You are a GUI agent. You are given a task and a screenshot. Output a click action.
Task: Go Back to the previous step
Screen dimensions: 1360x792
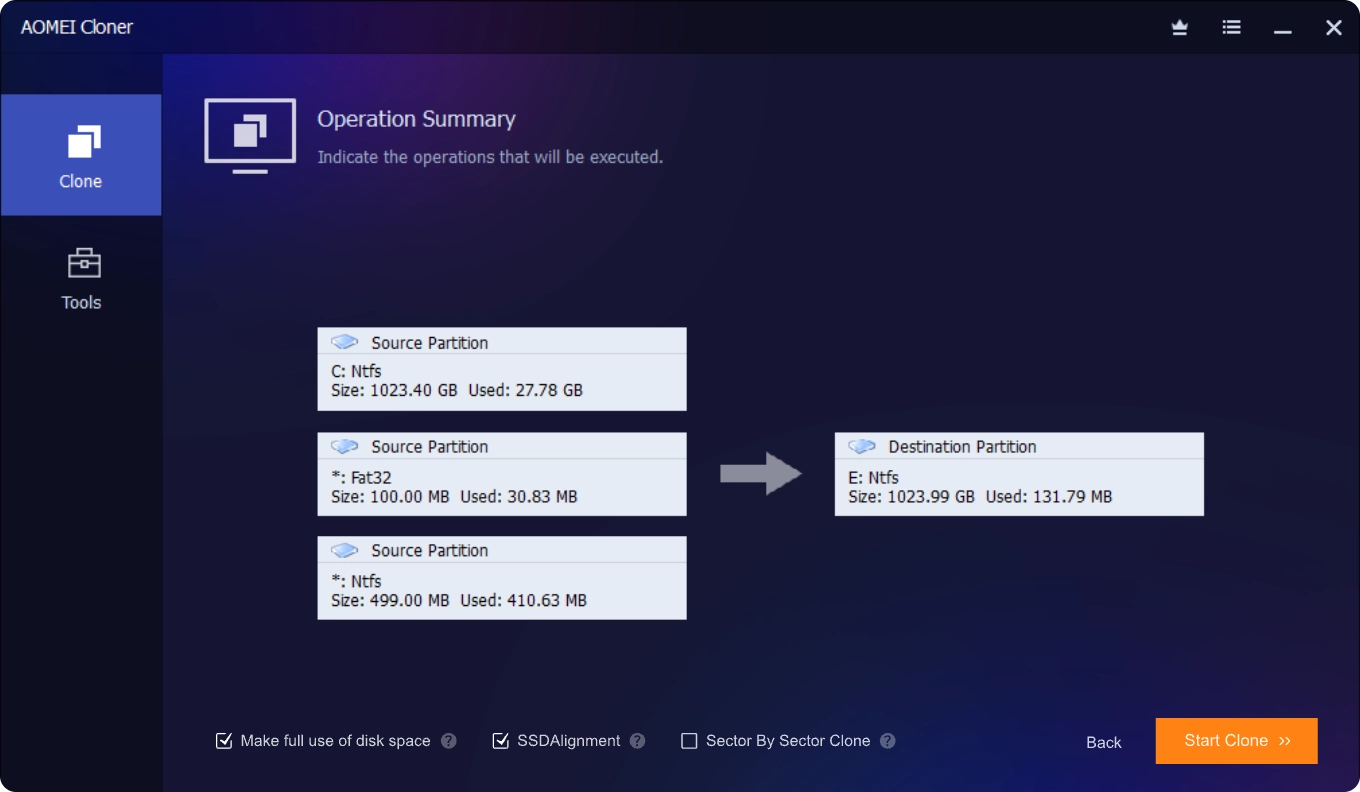[x=1103, y=742]
